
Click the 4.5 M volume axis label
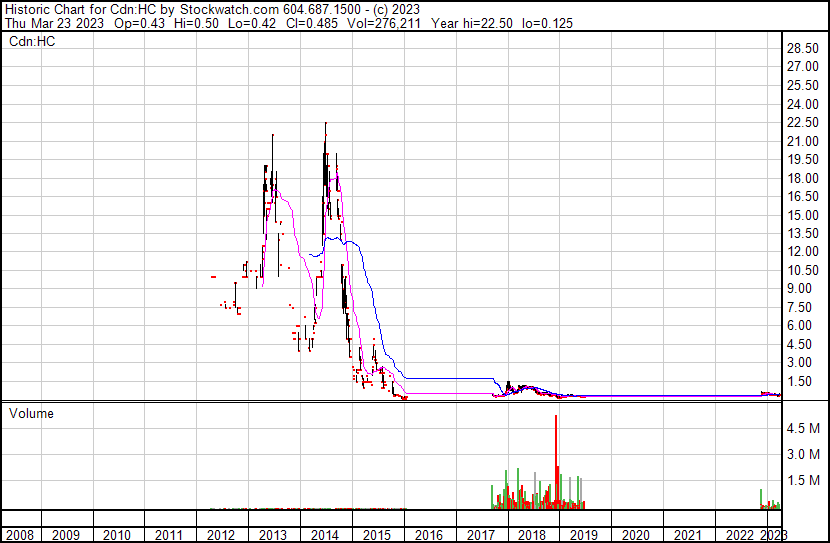[803, 428]
